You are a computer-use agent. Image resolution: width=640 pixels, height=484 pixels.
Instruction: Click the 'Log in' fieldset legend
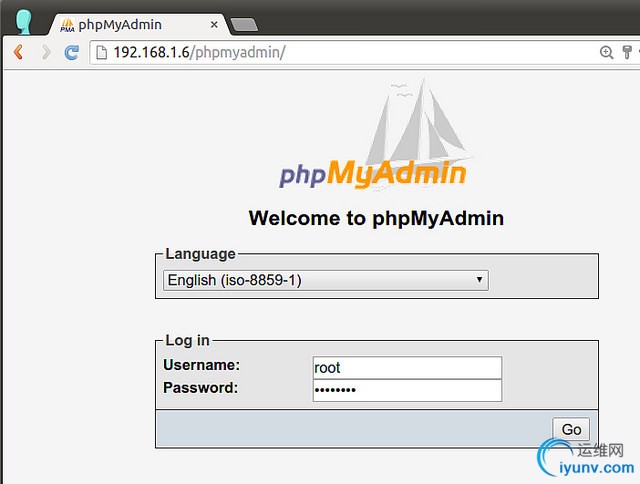187,340
